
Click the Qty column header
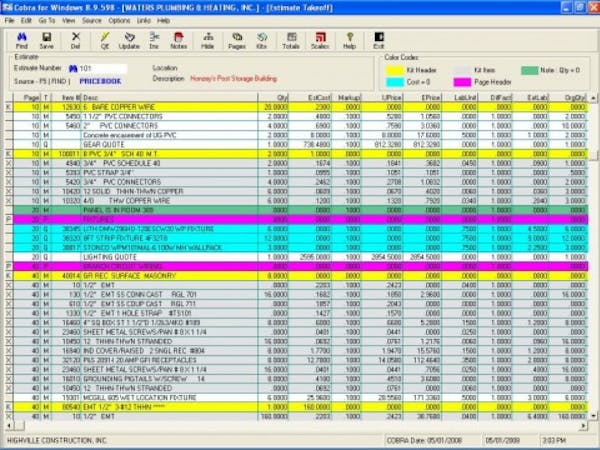[x=273, y=98]
